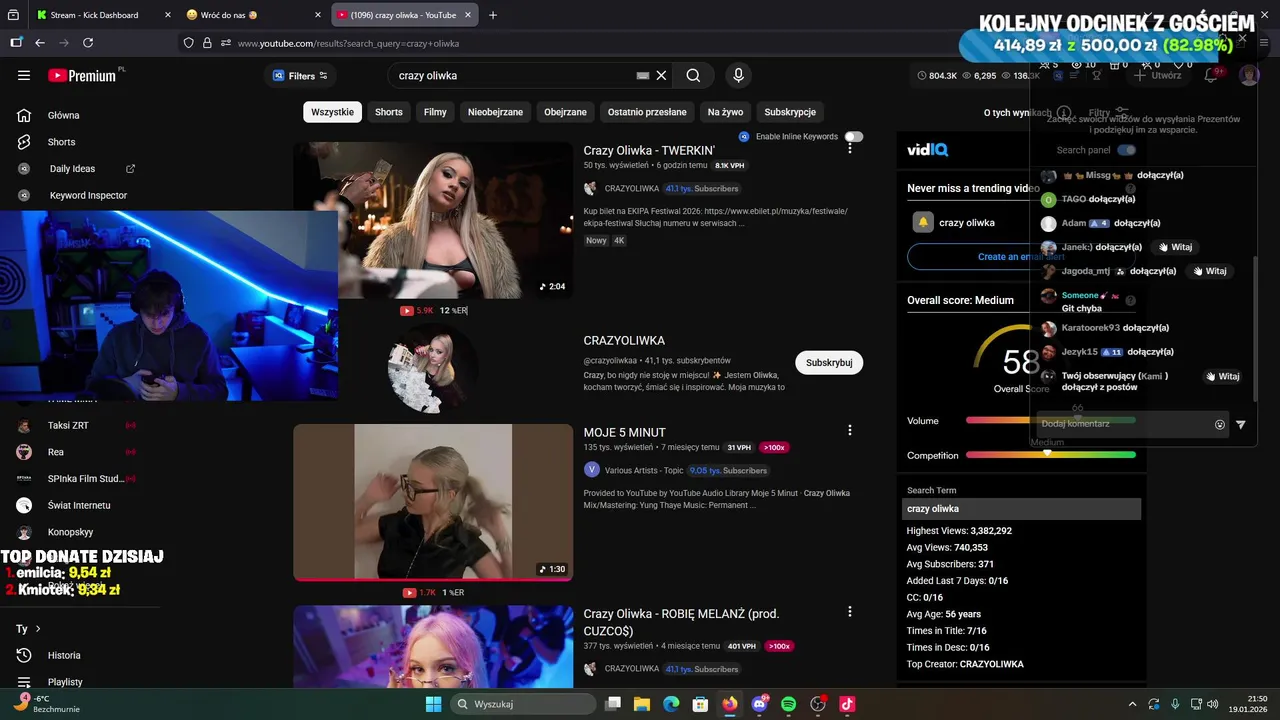Viewport: 1280px width, 720px height.
Task: Open Shorts from the left sidebar
Action: coord(61,142)
